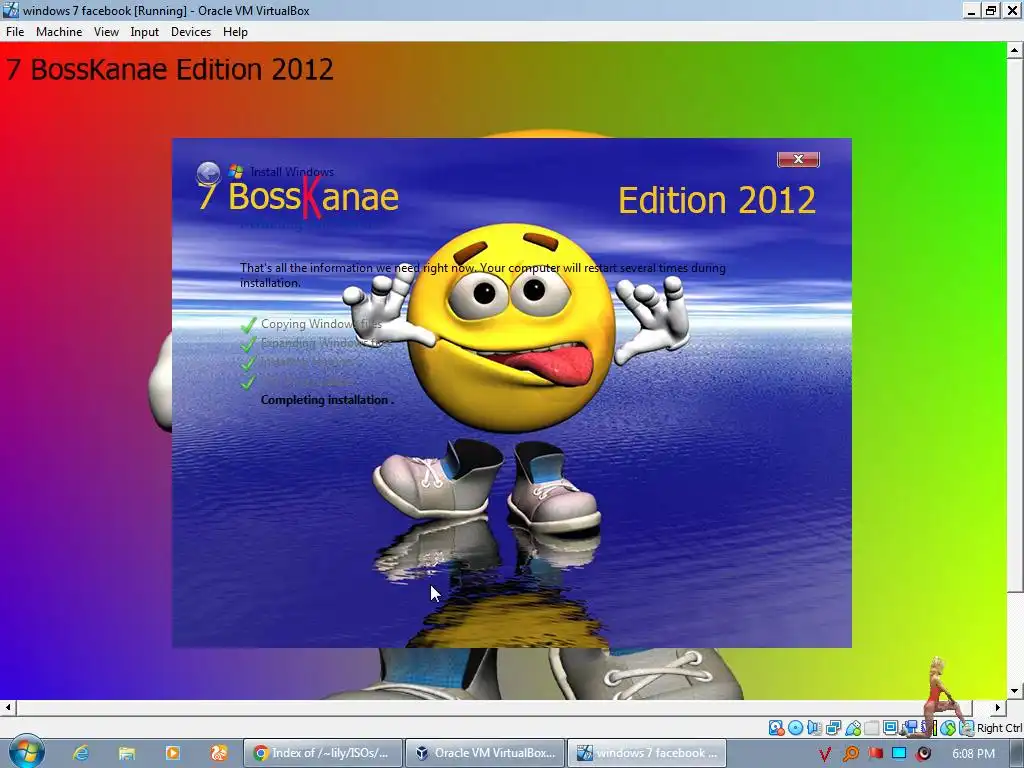
Task: Click the cyan monitor tray icon
Action: click(899, 753)
